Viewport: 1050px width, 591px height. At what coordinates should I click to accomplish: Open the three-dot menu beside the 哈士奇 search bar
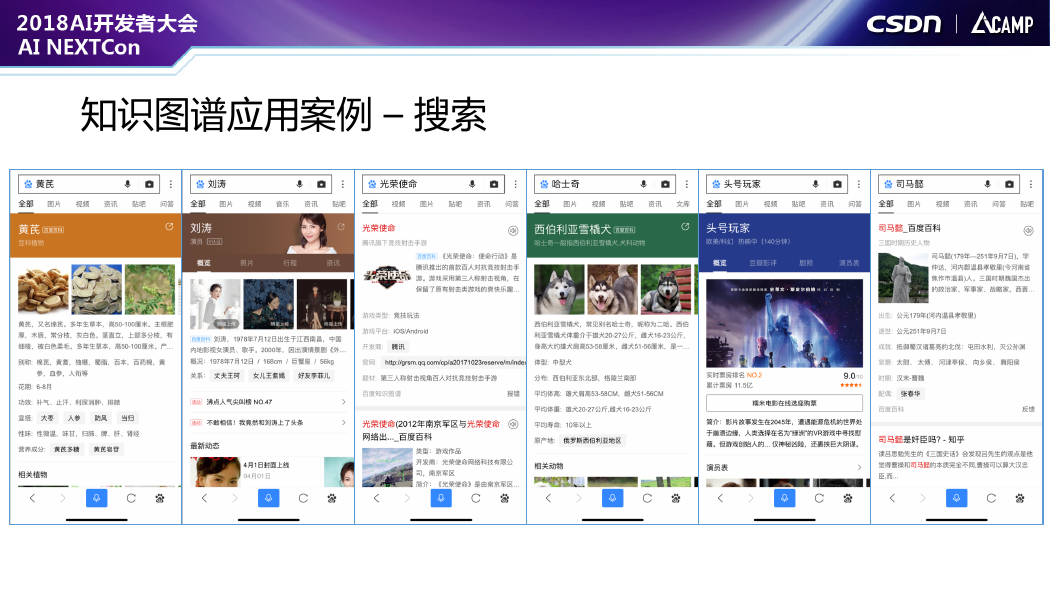[687, 184]
